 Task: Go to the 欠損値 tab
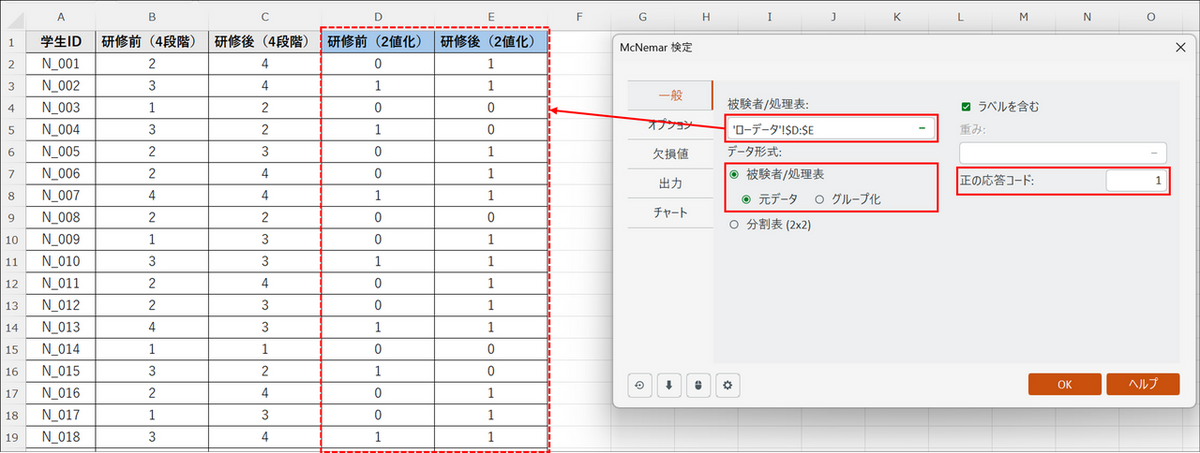point(669,154)
